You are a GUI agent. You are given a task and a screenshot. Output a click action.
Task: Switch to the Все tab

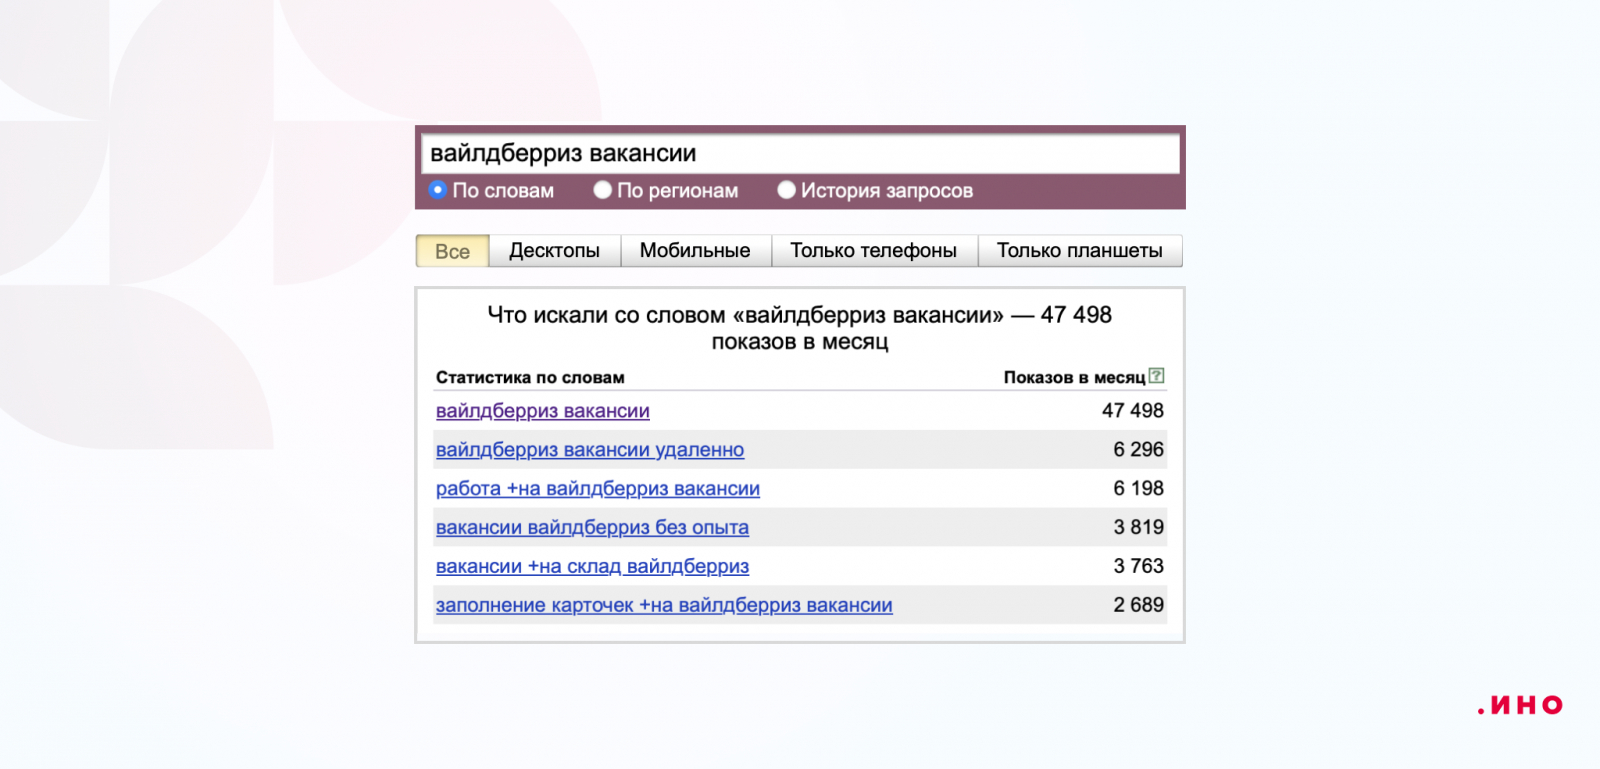tap(452, 251)
